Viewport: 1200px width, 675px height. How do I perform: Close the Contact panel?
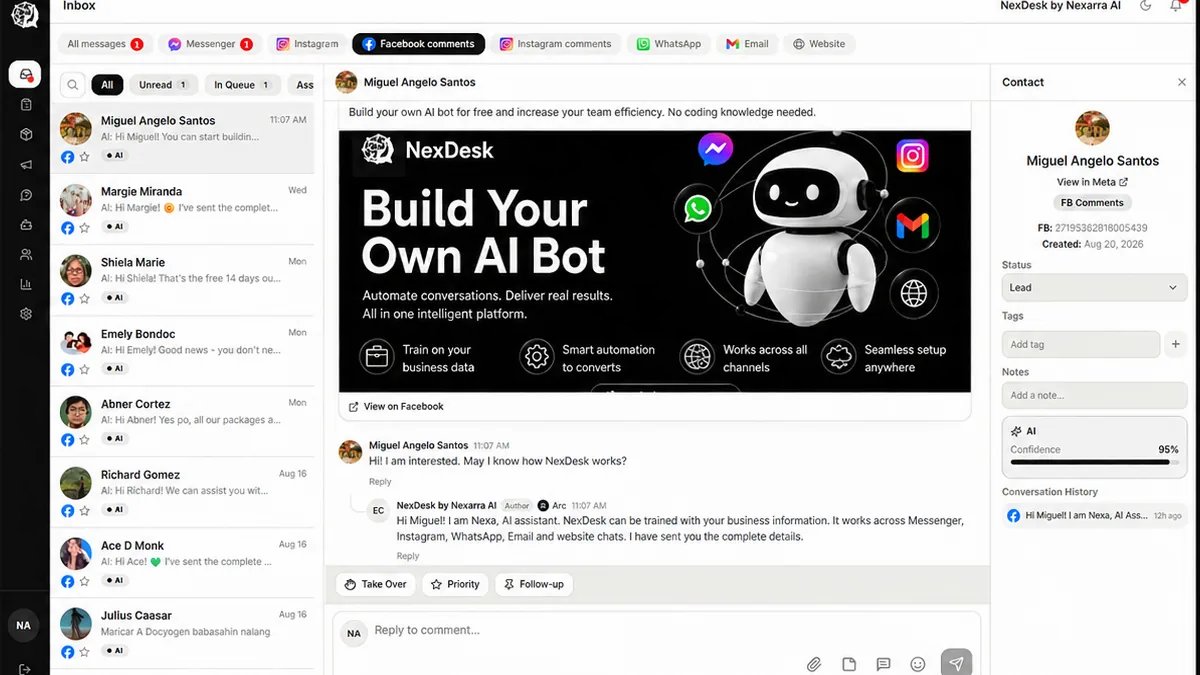click(x=1182, y=82)
